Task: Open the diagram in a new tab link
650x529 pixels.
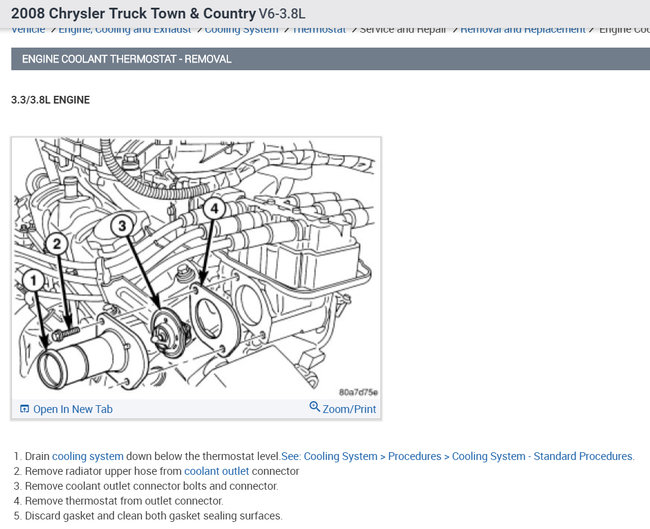Action: 73,409
